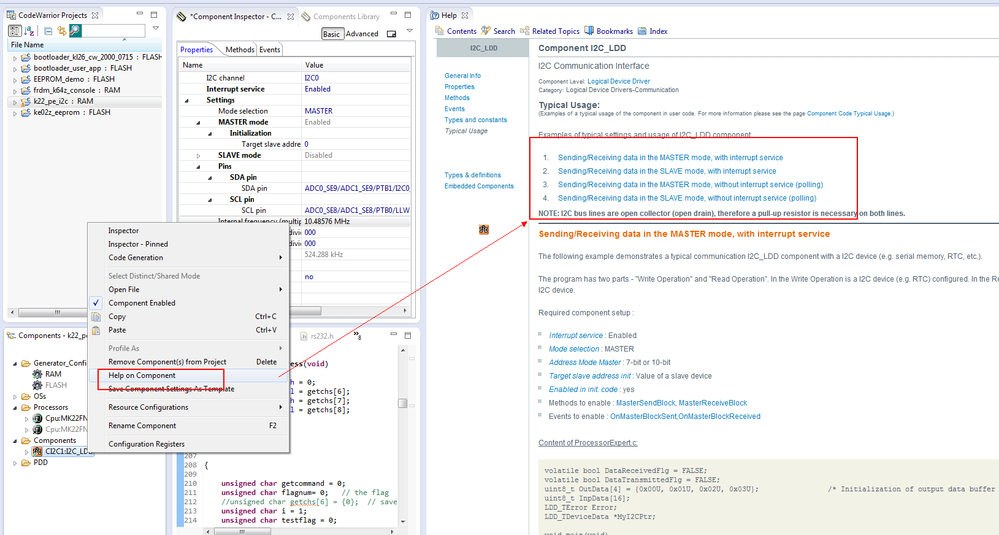Viewport: 999px width, 535px height.
Task: Choose Inspector - Pinned from context menu
Action: point(188,245)
